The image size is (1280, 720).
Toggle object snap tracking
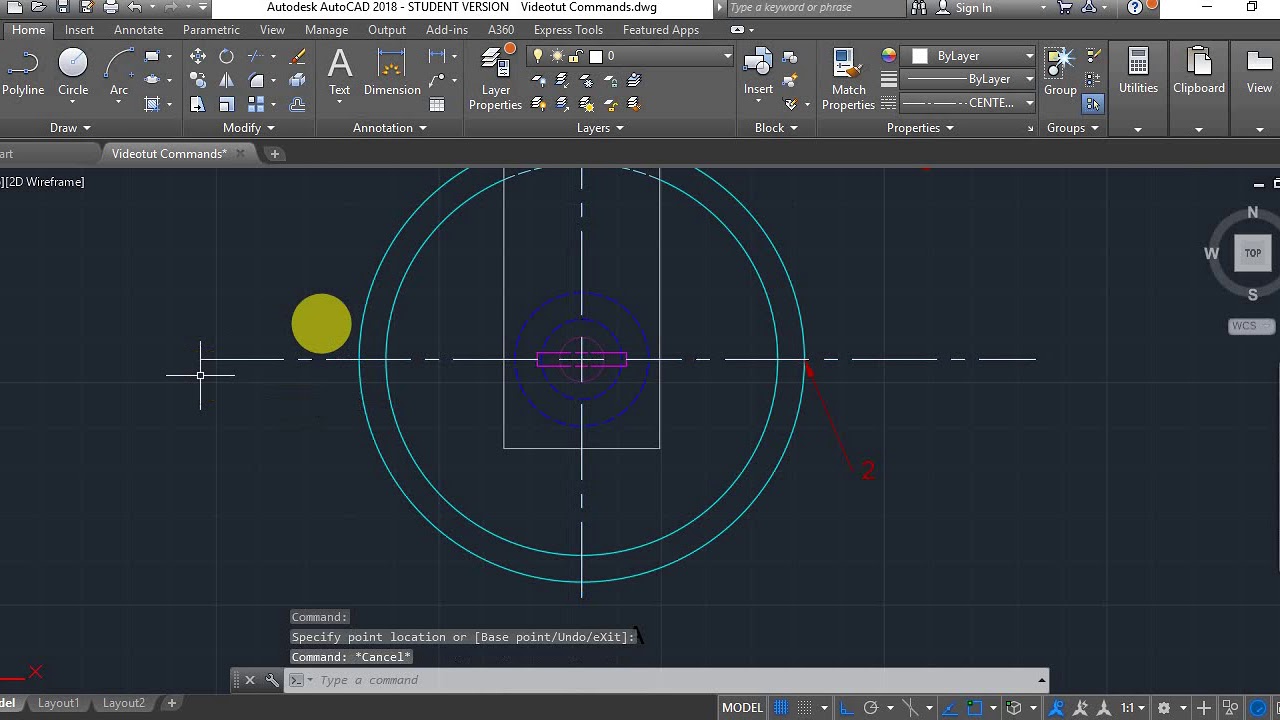tap(949, 707)
